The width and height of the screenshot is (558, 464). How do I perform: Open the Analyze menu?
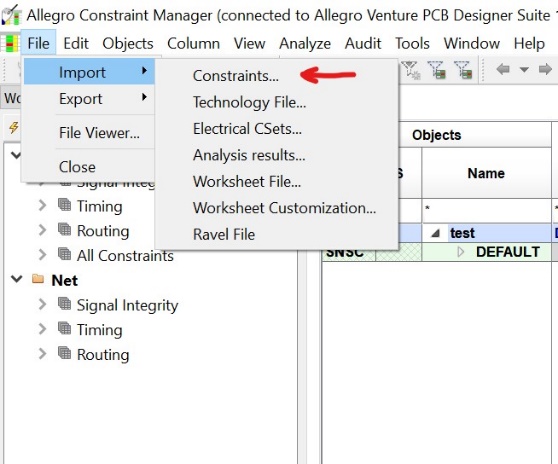click(305, 43)
